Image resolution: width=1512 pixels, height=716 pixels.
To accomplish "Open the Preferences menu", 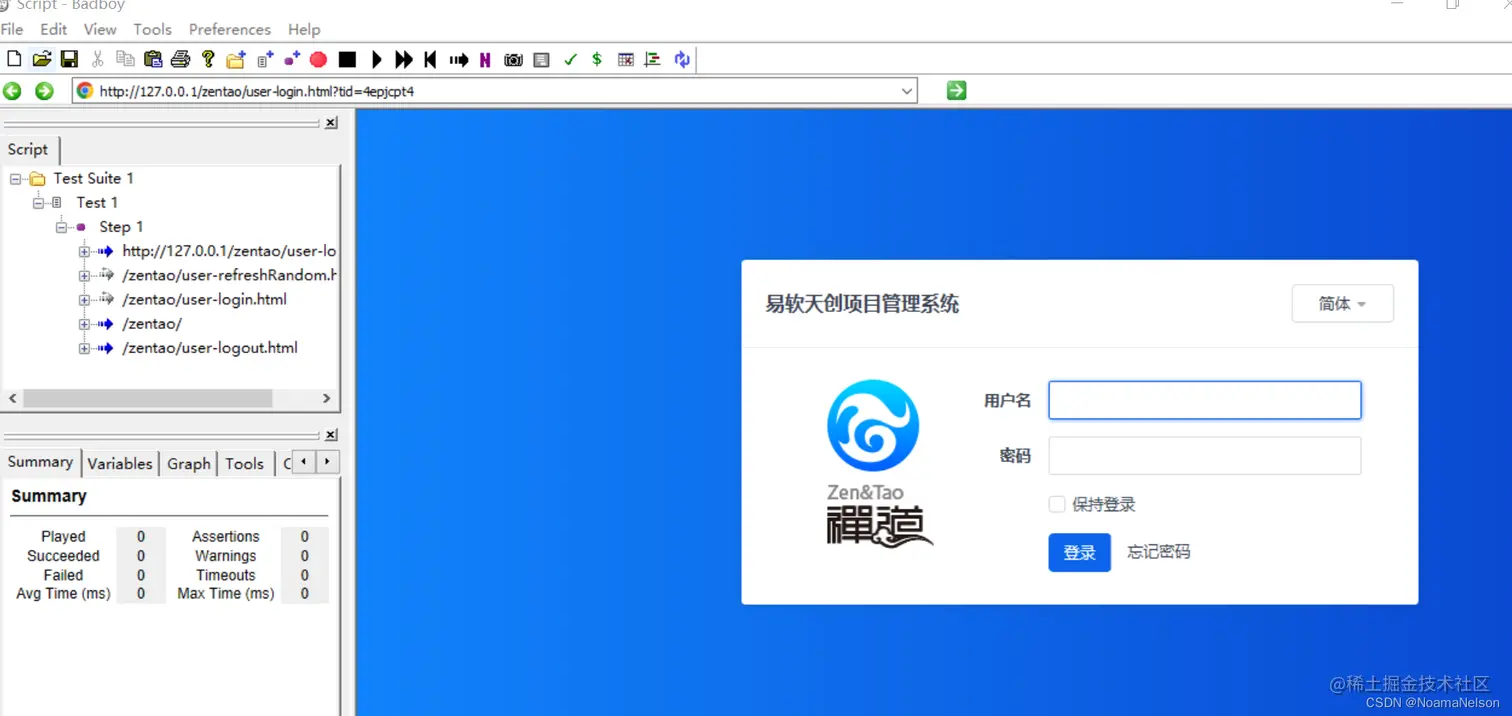I will tap(229, 29).
